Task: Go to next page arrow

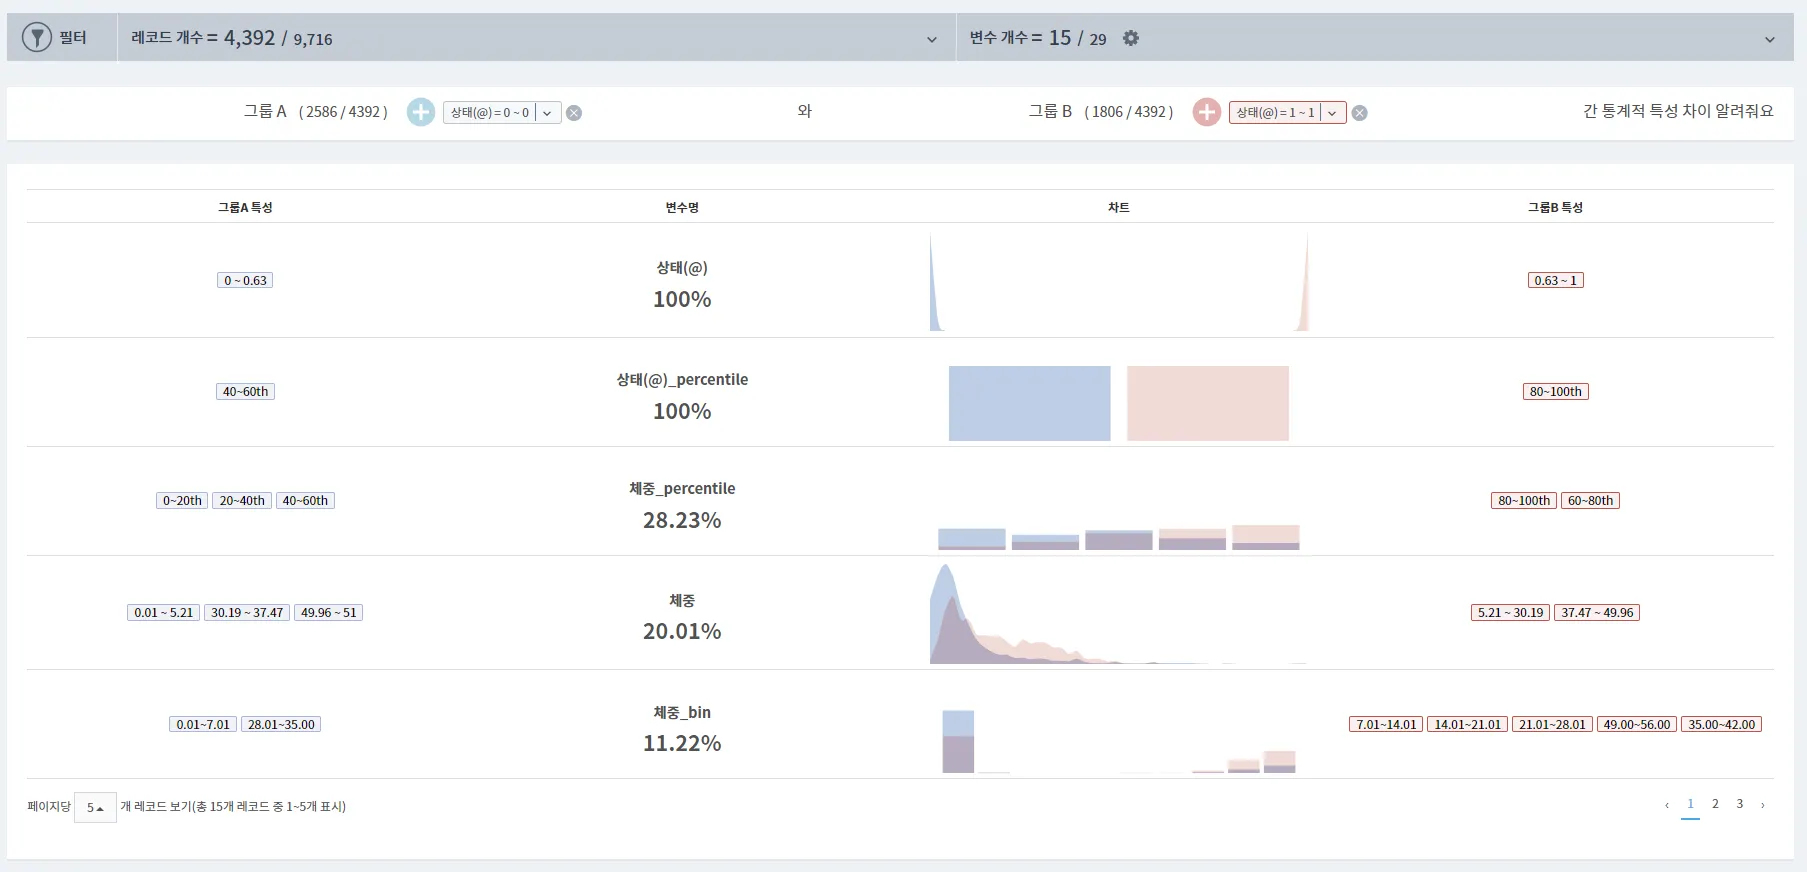Action: pyautogui.click(x=1763, y=805)
